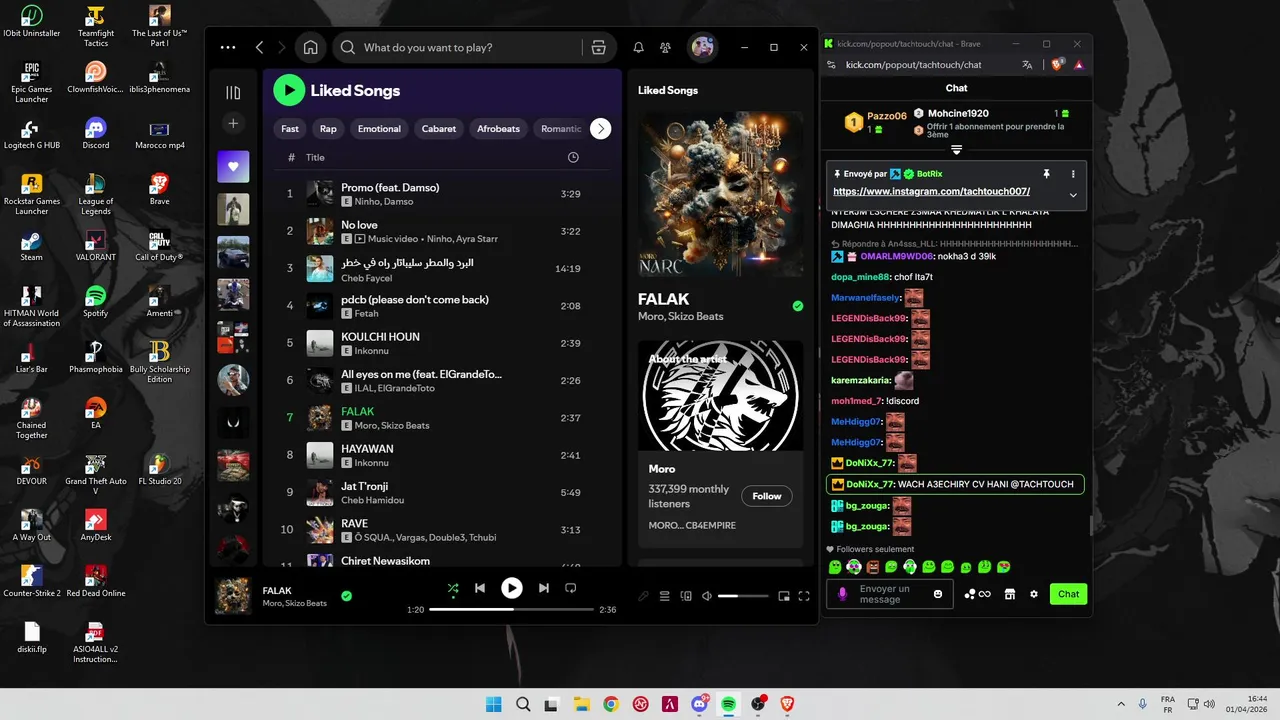Click the plus create playlist button
Viewport: 1280px width, 720px height.
(x=233, y=123)
